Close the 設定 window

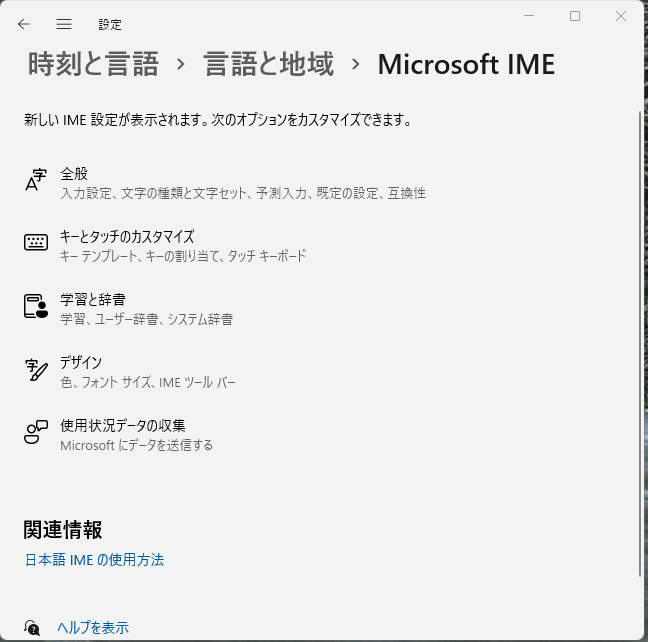pyautogui.click(x=621, y=16)
